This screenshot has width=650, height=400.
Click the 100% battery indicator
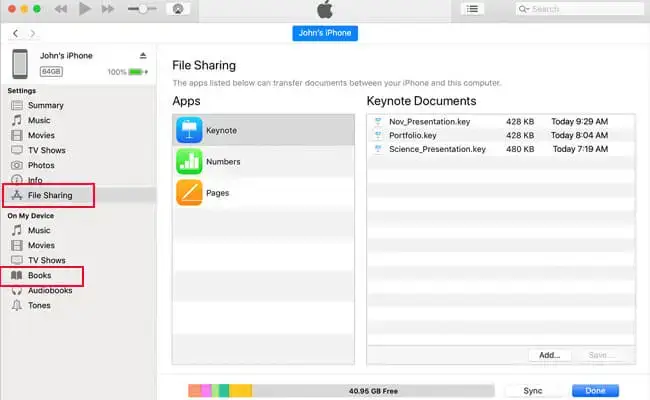point(127,72)
